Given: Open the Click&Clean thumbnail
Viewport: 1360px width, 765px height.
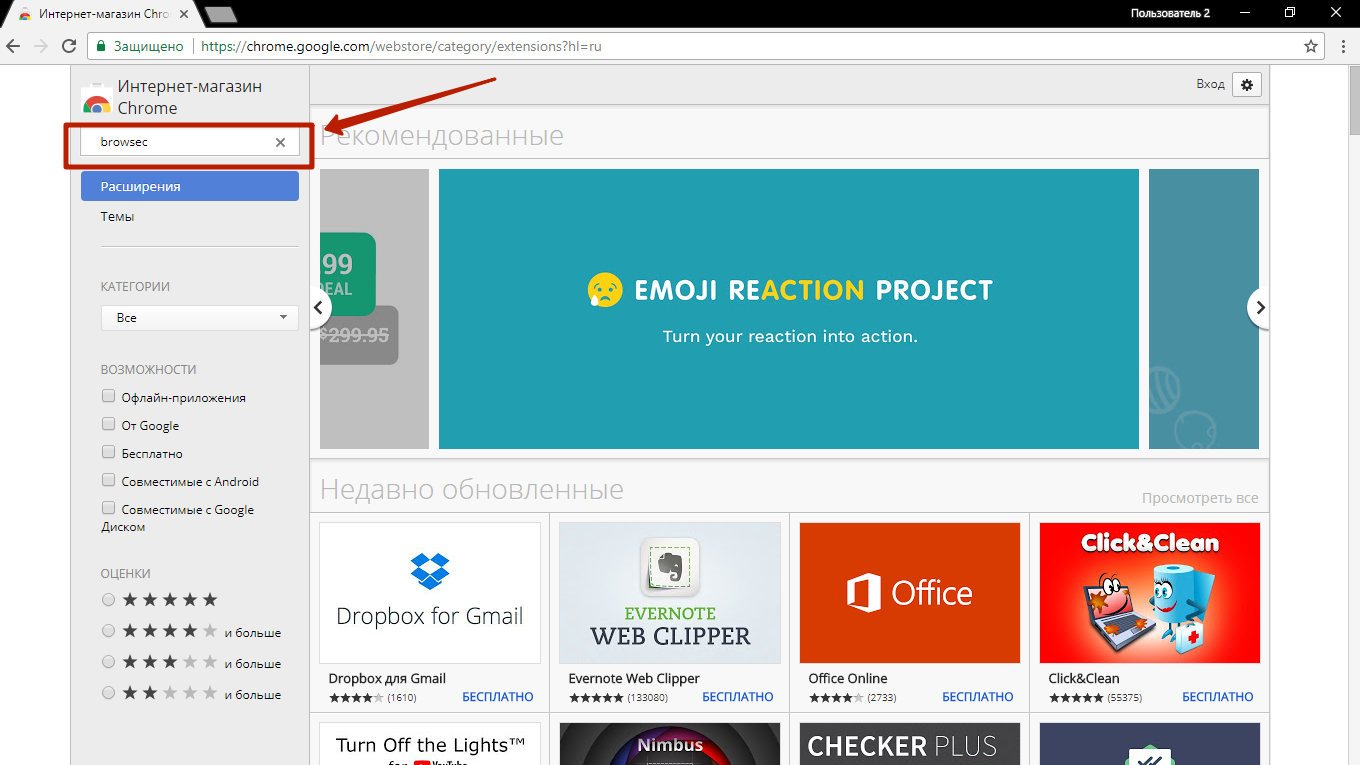Looking at the screenshot, I should [x=1150, y=593].
